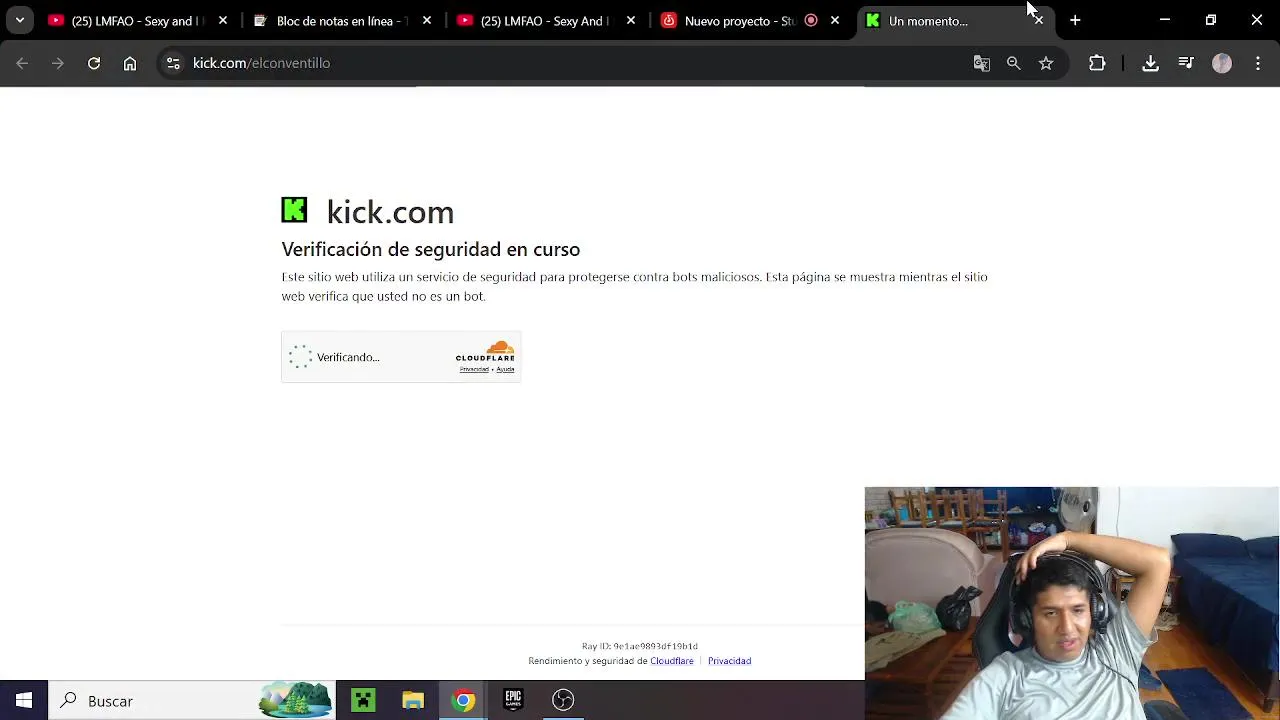This screenshot has height=720, width=1280.
Task: Open Google Chrome taskbar icon
Action: point(463,701)
